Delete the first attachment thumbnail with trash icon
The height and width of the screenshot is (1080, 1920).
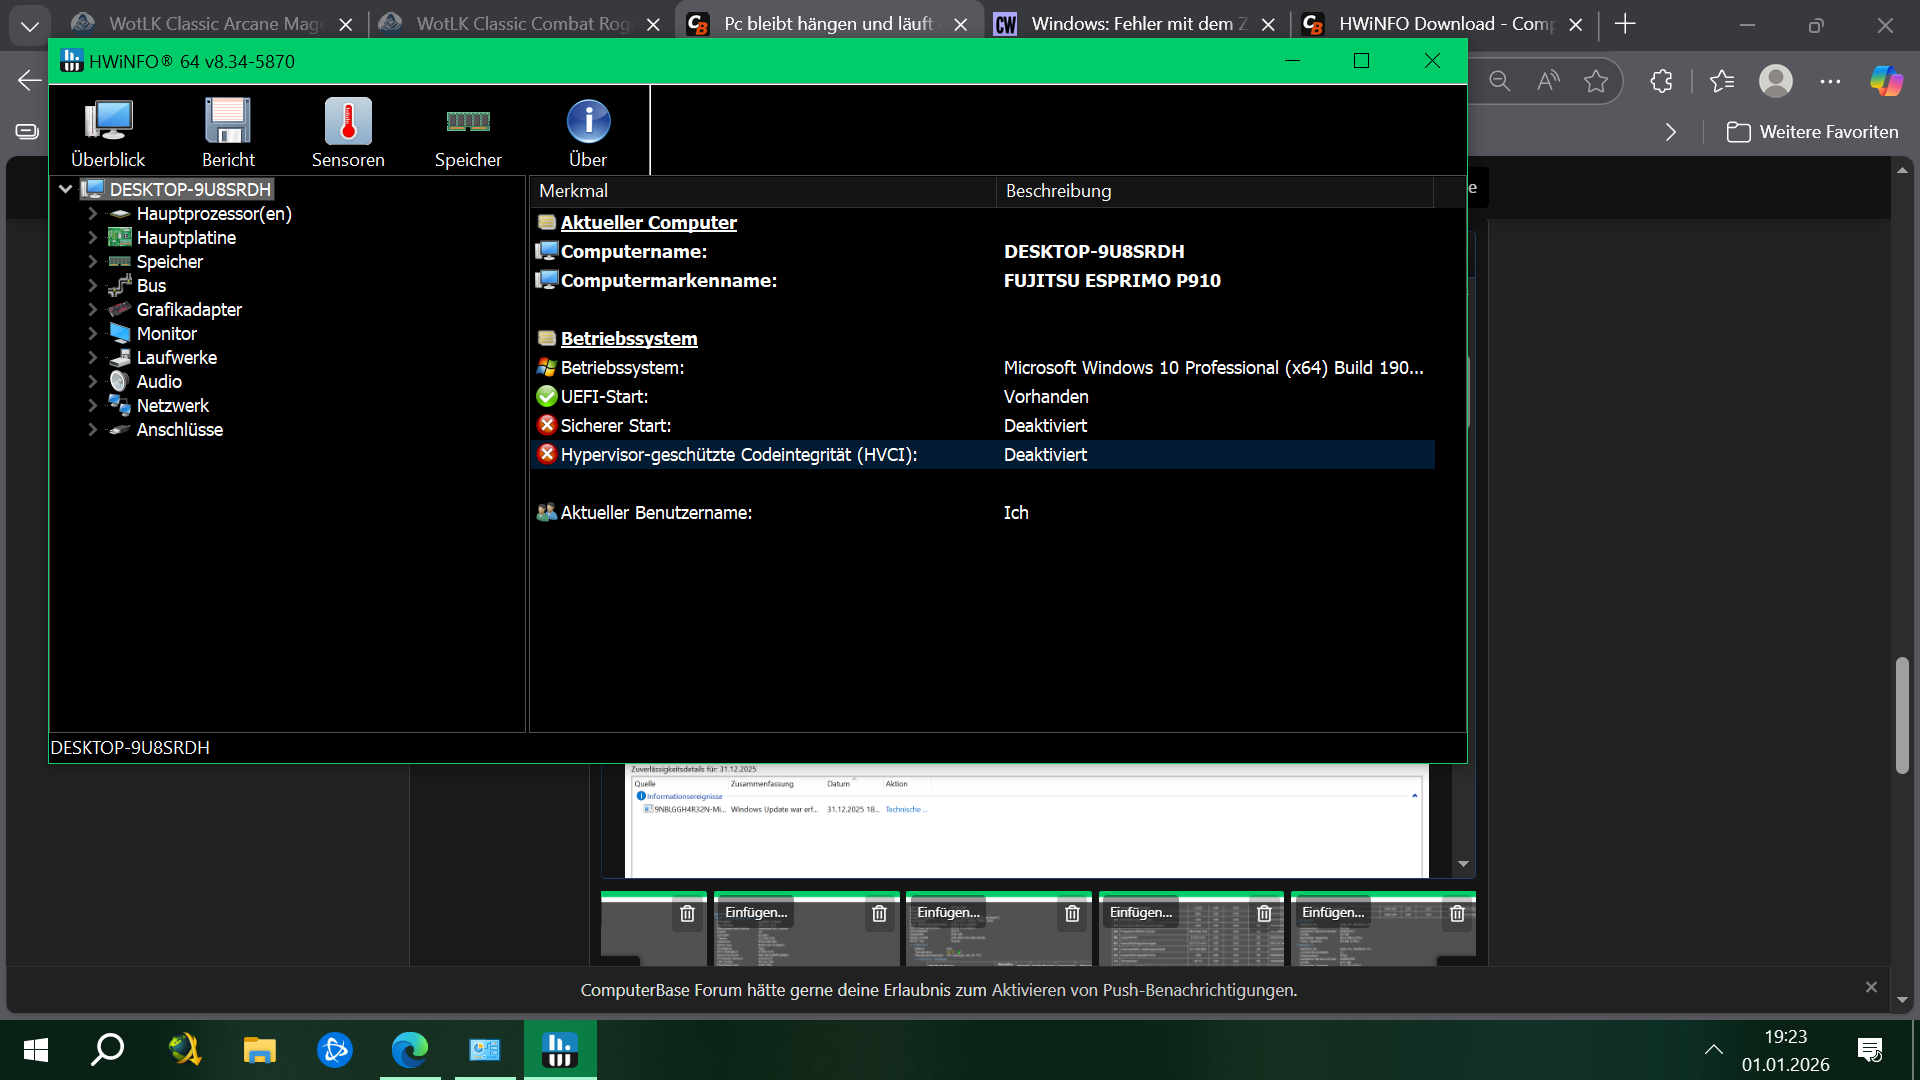[687, 914]
